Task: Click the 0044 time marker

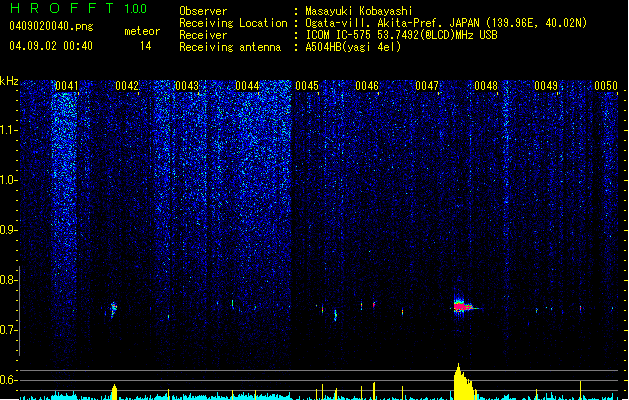Action: point(247,86)
